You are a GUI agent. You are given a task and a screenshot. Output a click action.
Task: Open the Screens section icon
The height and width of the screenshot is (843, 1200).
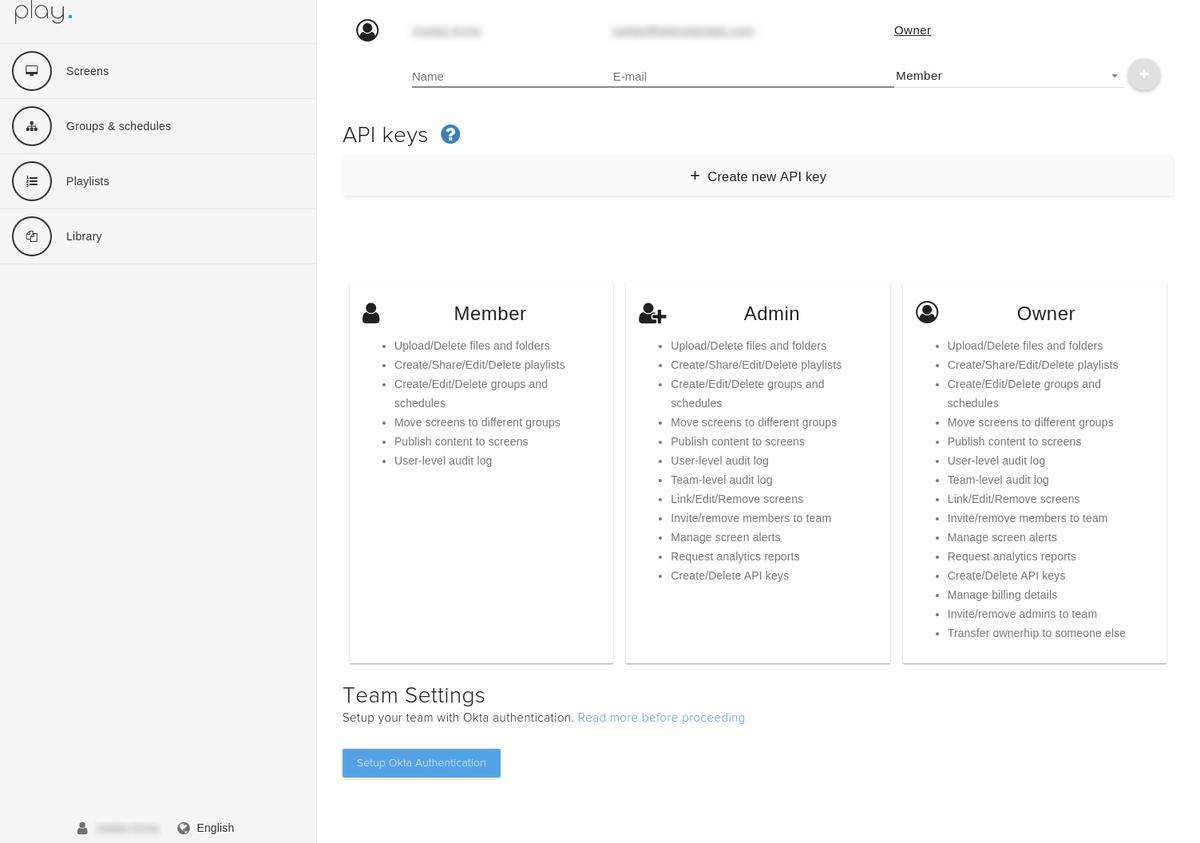32,71
